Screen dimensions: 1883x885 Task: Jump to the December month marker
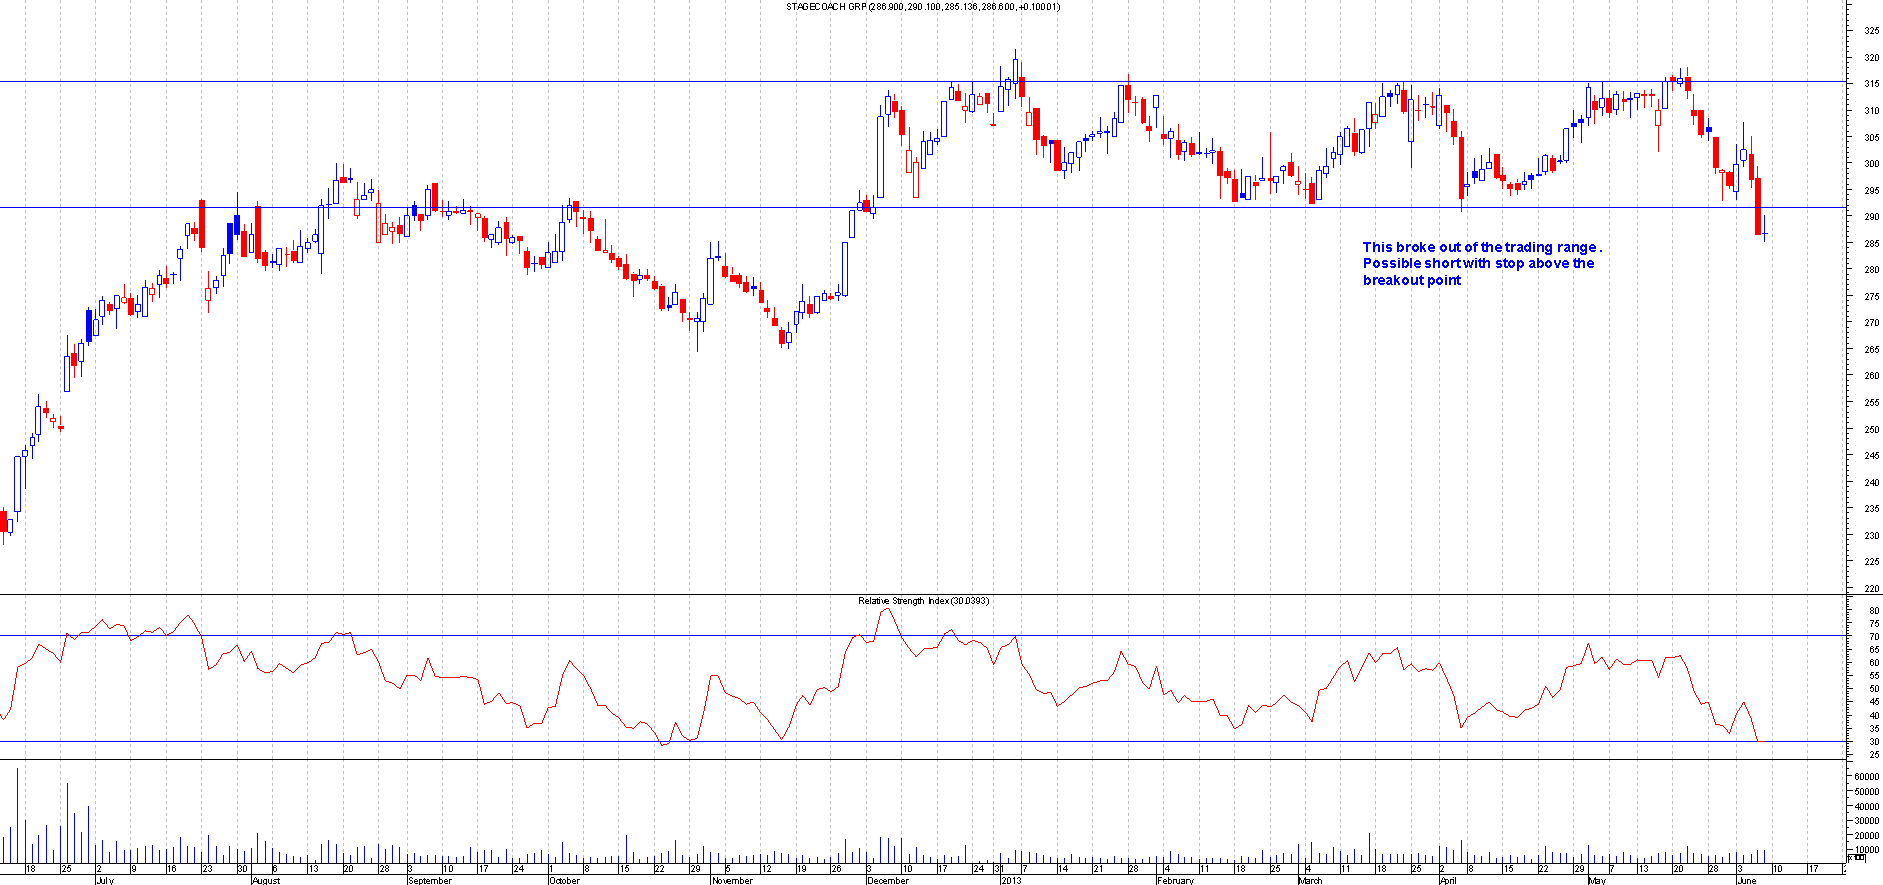point(887,880)
